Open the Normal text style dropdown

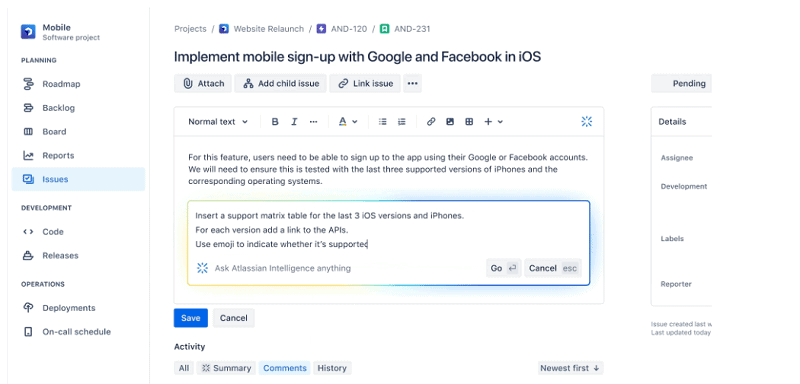(218, 122)
